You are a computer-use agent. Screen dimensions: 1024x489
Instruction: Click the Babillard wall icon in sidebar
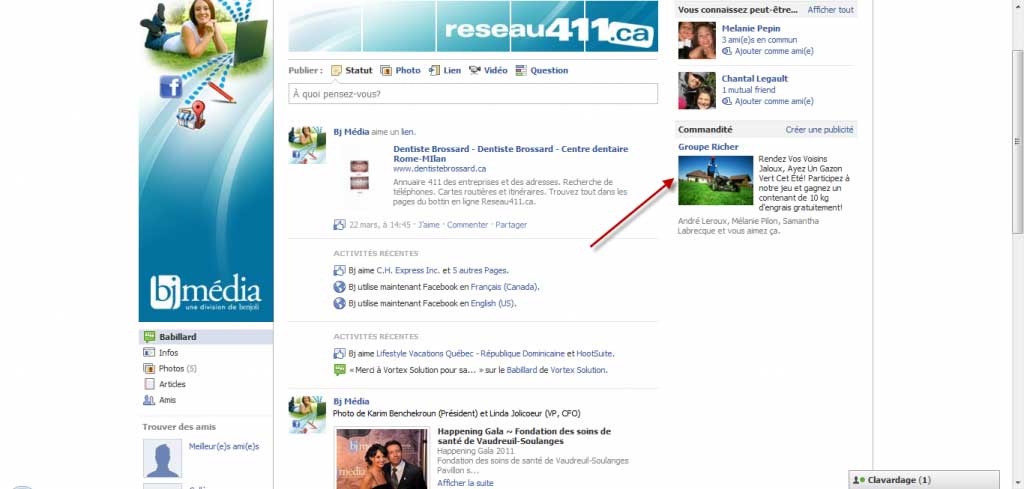(x=150, y=337)
